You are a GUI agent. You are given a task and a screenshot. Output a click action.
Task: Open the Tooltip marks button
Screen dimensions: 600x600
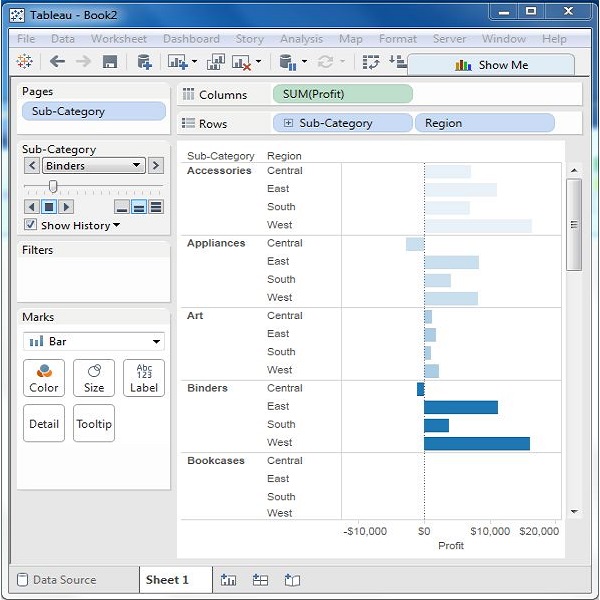94,423
